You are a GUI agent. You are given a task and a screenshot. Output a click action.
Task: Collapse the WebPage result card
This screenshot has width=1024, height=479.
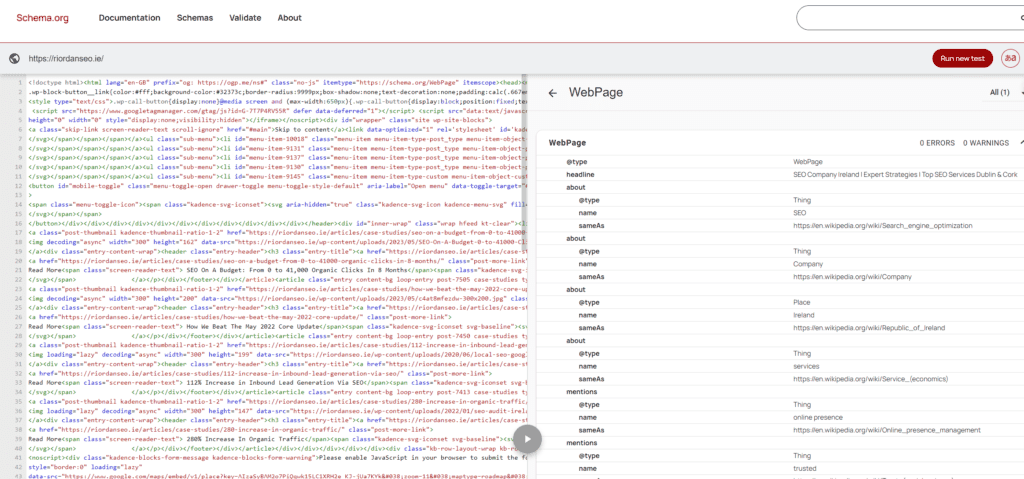[x=1021, y=142]
